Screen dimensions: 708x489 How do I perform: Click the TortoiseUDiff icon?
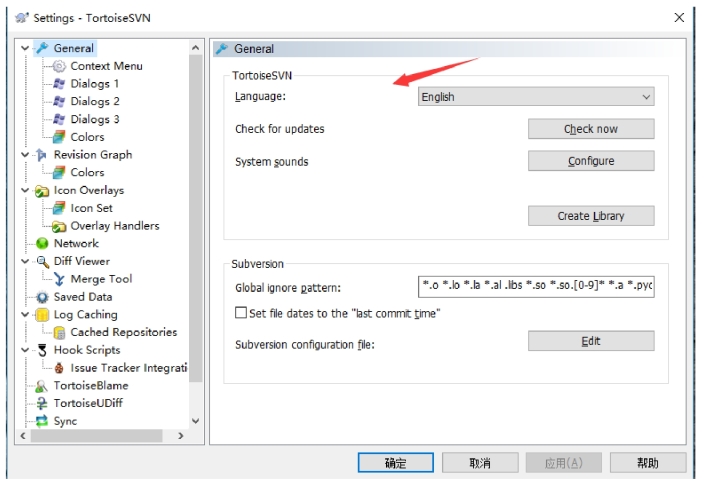pos(42,403)
